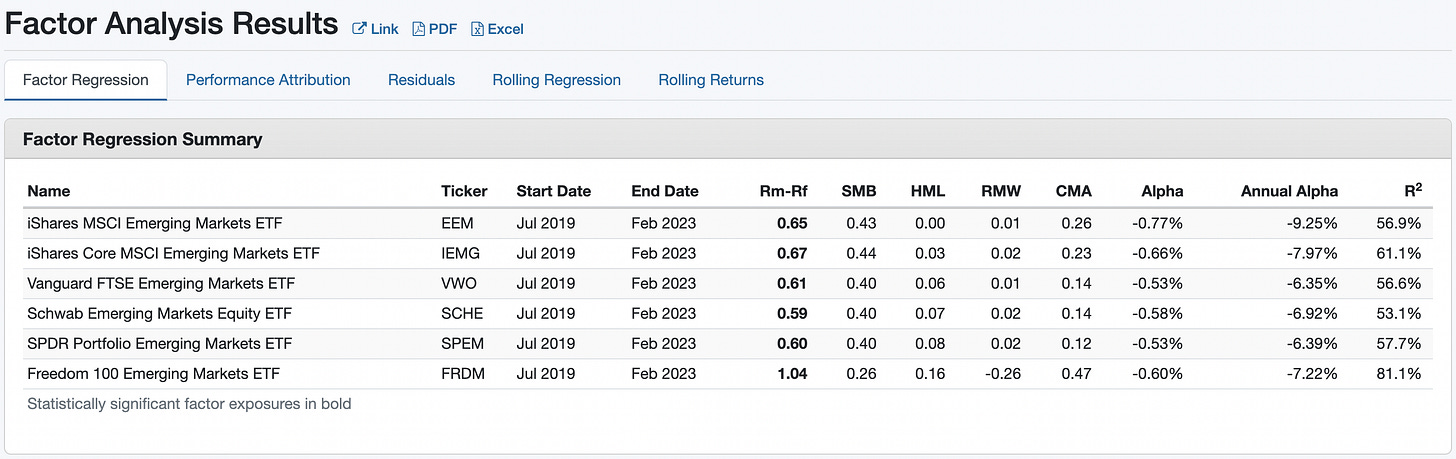The width and height of the screenshot is (1456, 459).
Task: Click the bold 0.61 Rm-Rf value
Action: (792, 283)
